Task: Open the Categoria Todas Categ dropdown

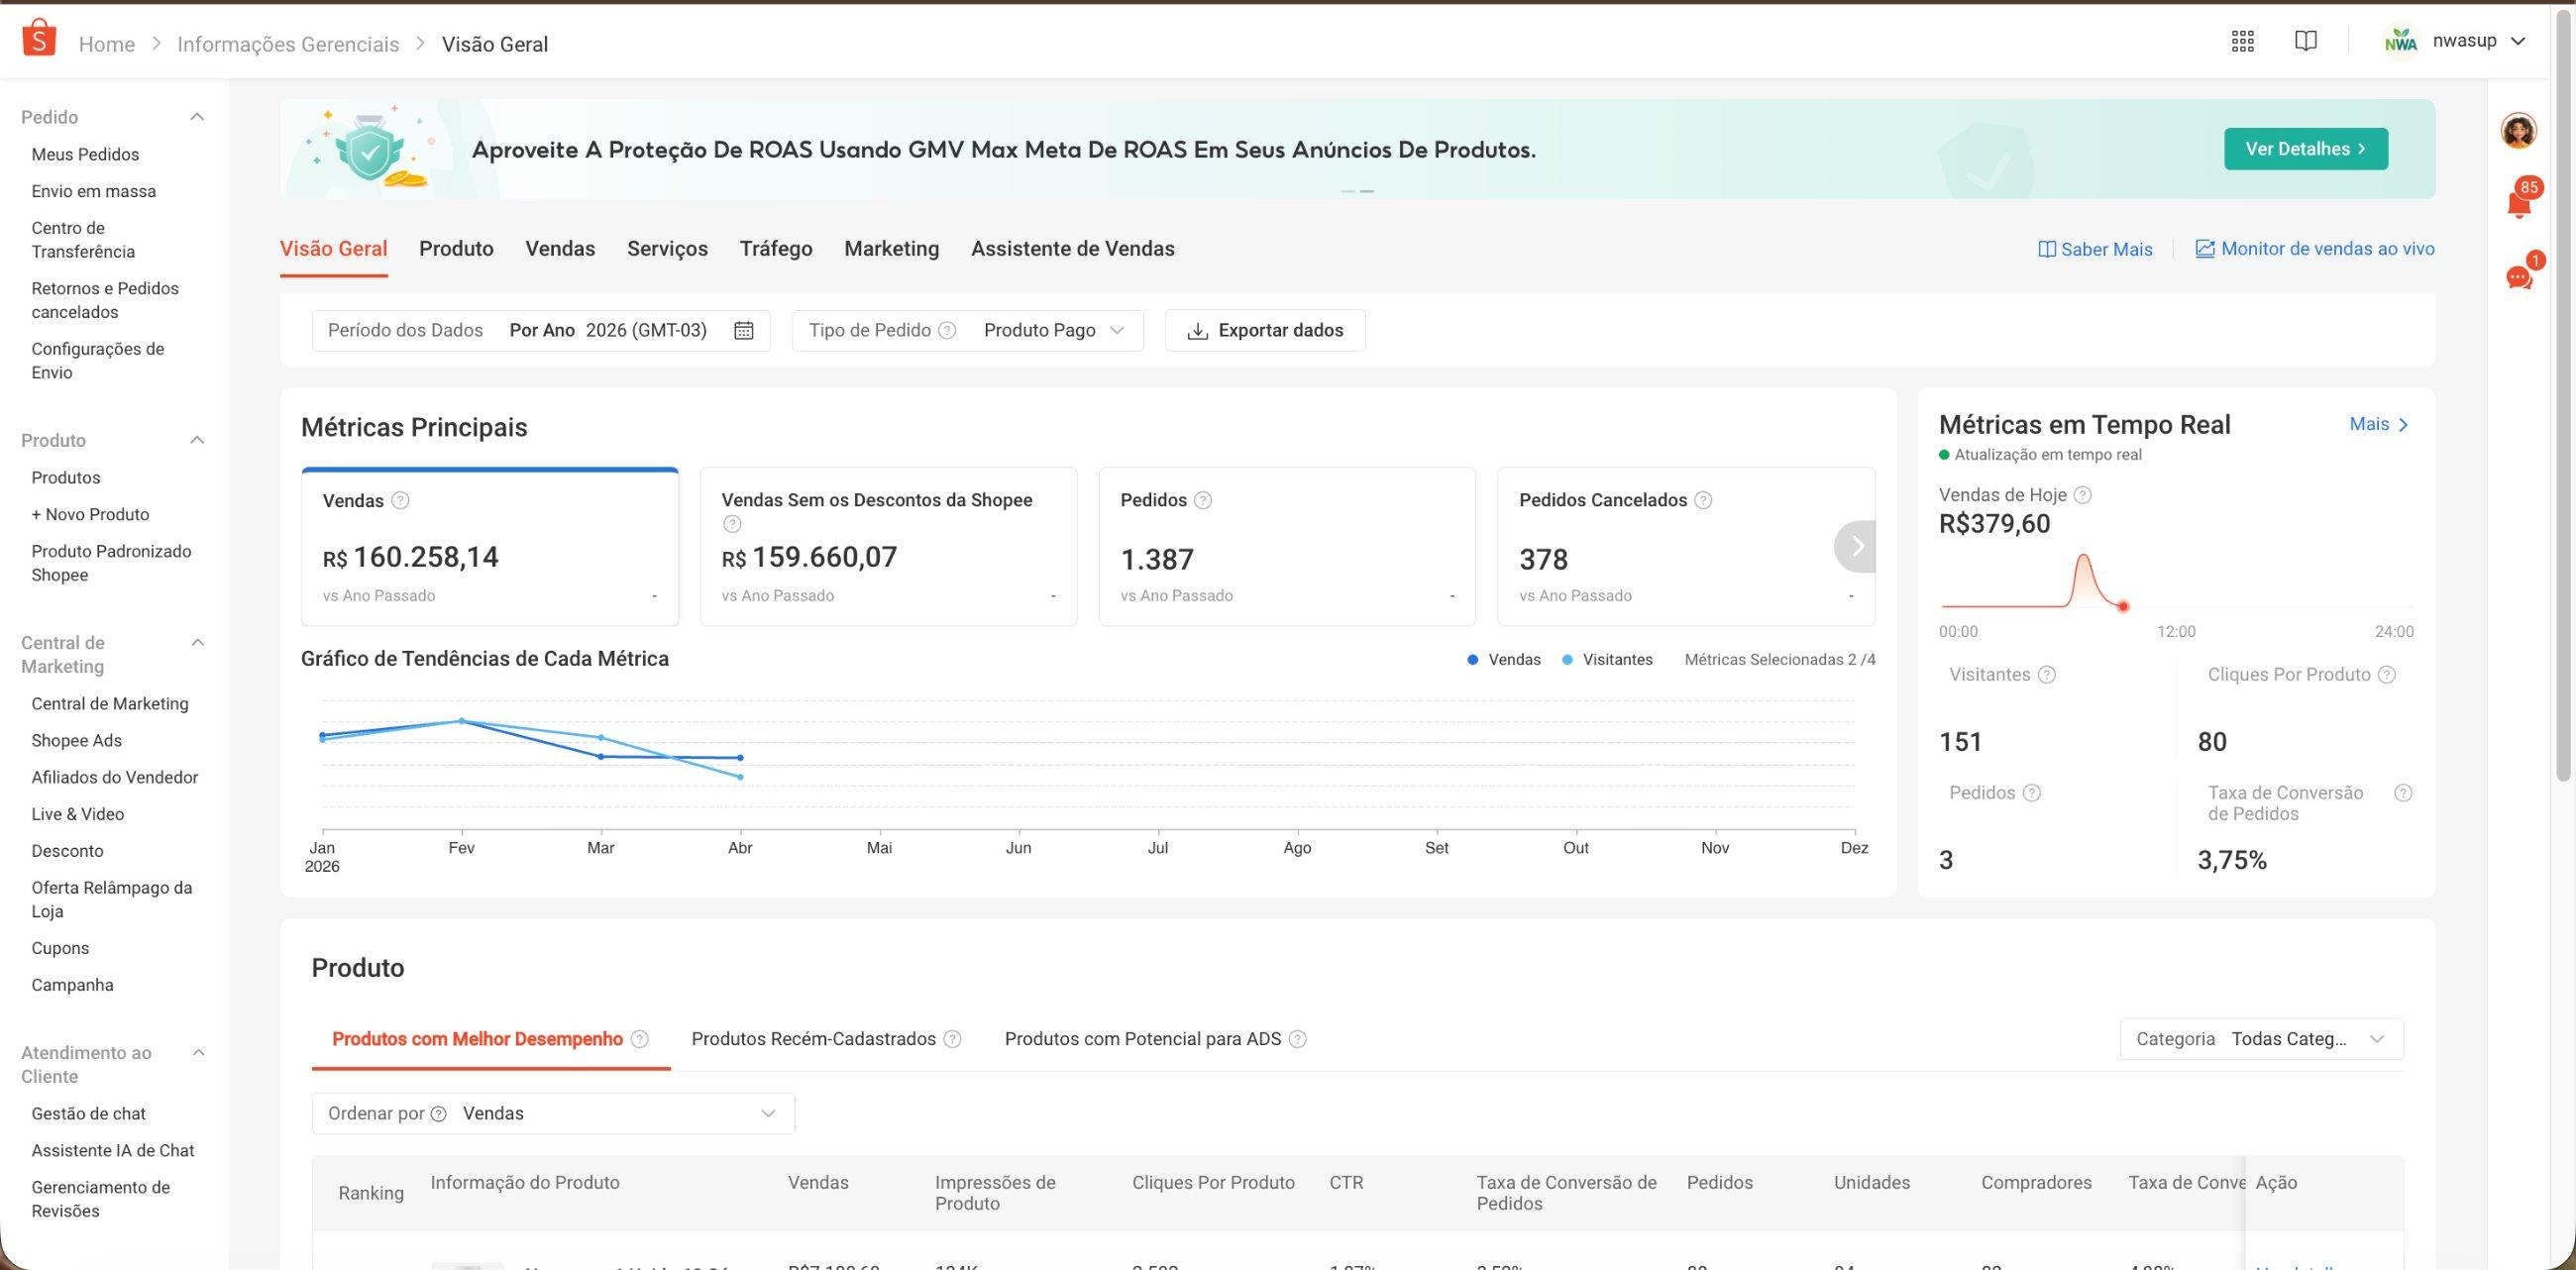Action: pos(2261,1039)
